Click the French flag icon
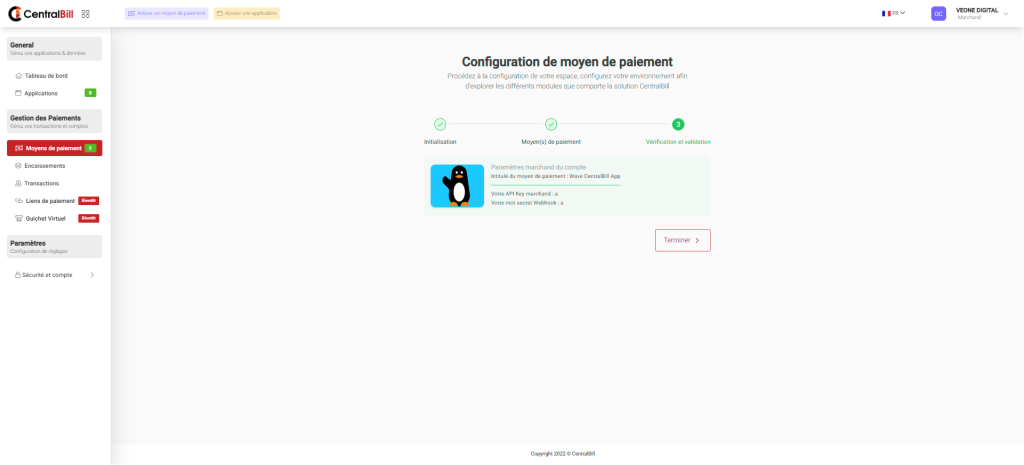This screenshot has height=465, width=1024. point(886,13)
